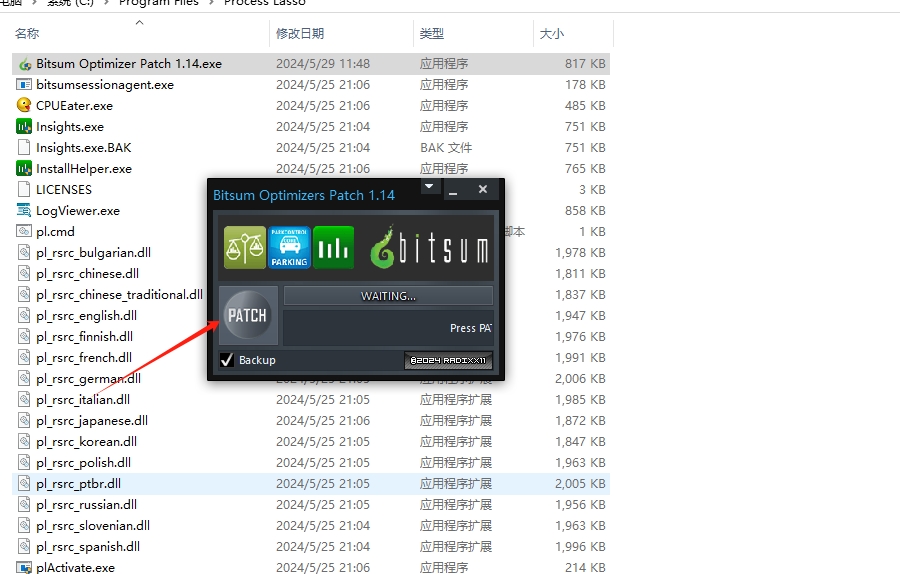The height and width of the screenshot is (574, 900).
Task: Select the pl_rsrc_finnish.dll icon
Action: [24, 336]
